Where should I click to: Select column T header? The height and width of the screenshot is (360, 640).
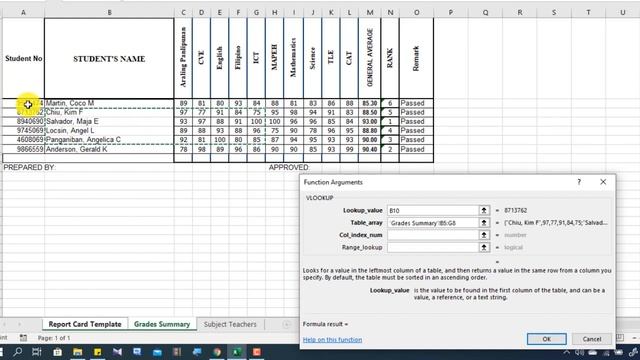point(588,13)
